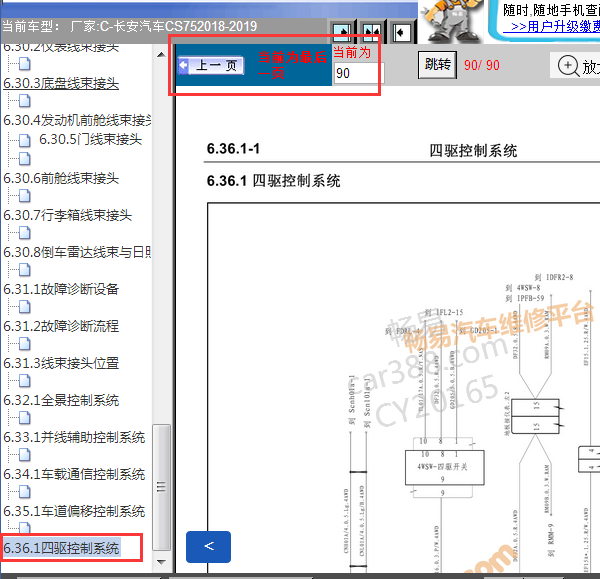Click the mechanic mascot image
600x579 pixels.
[452, 21]
